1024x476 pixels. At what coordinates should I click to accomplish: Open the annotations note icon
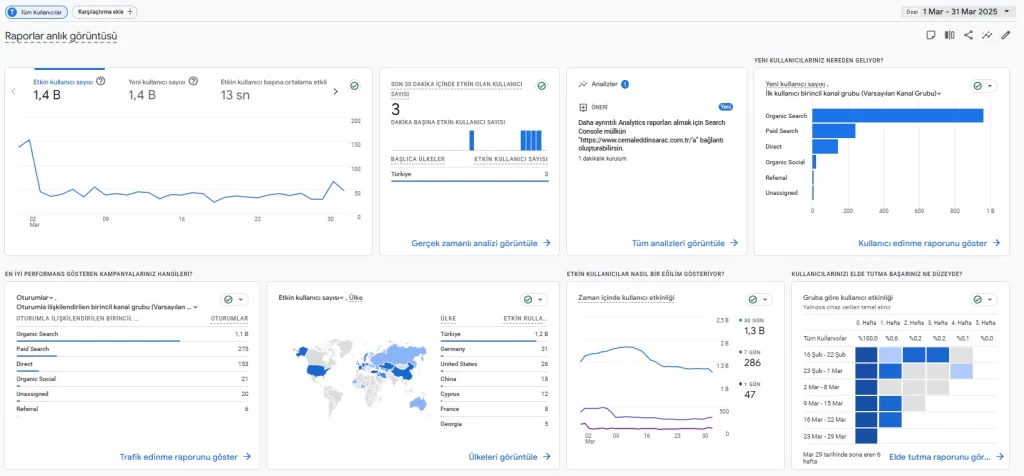pos(930,35)
